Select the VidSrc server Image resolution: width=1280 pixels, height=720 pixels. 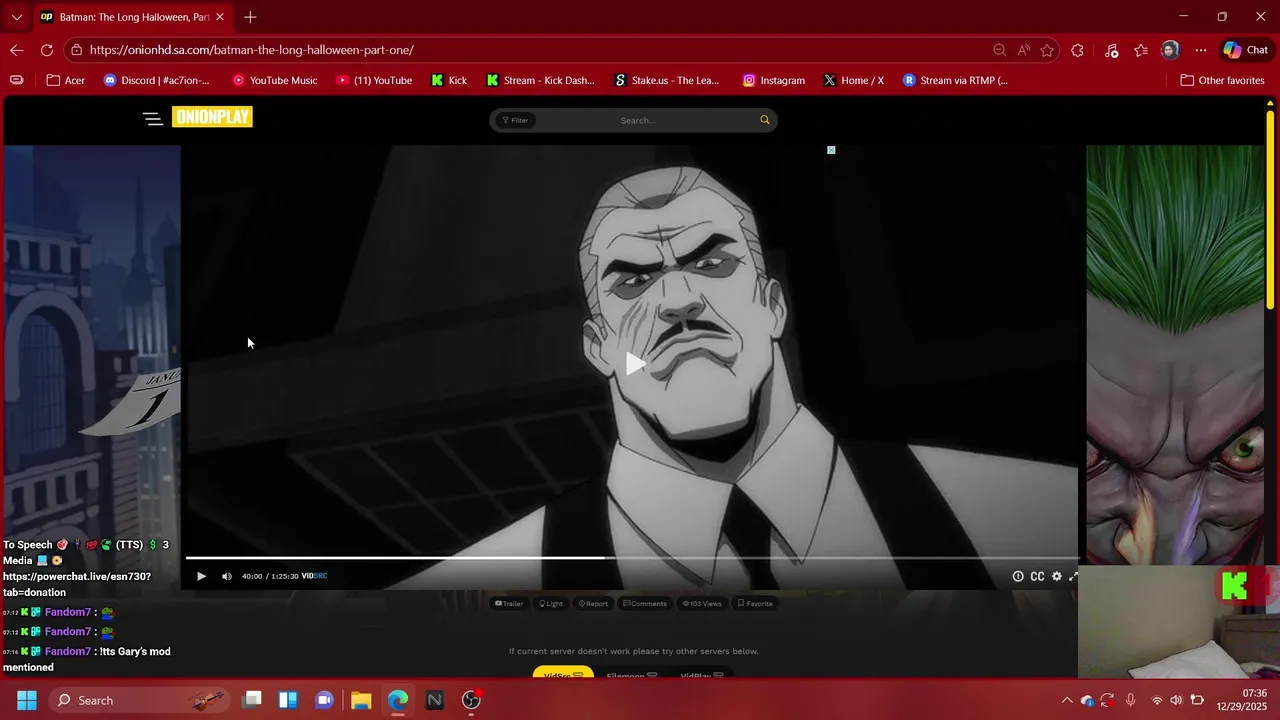pyautogui.click(x=563, y=673)
